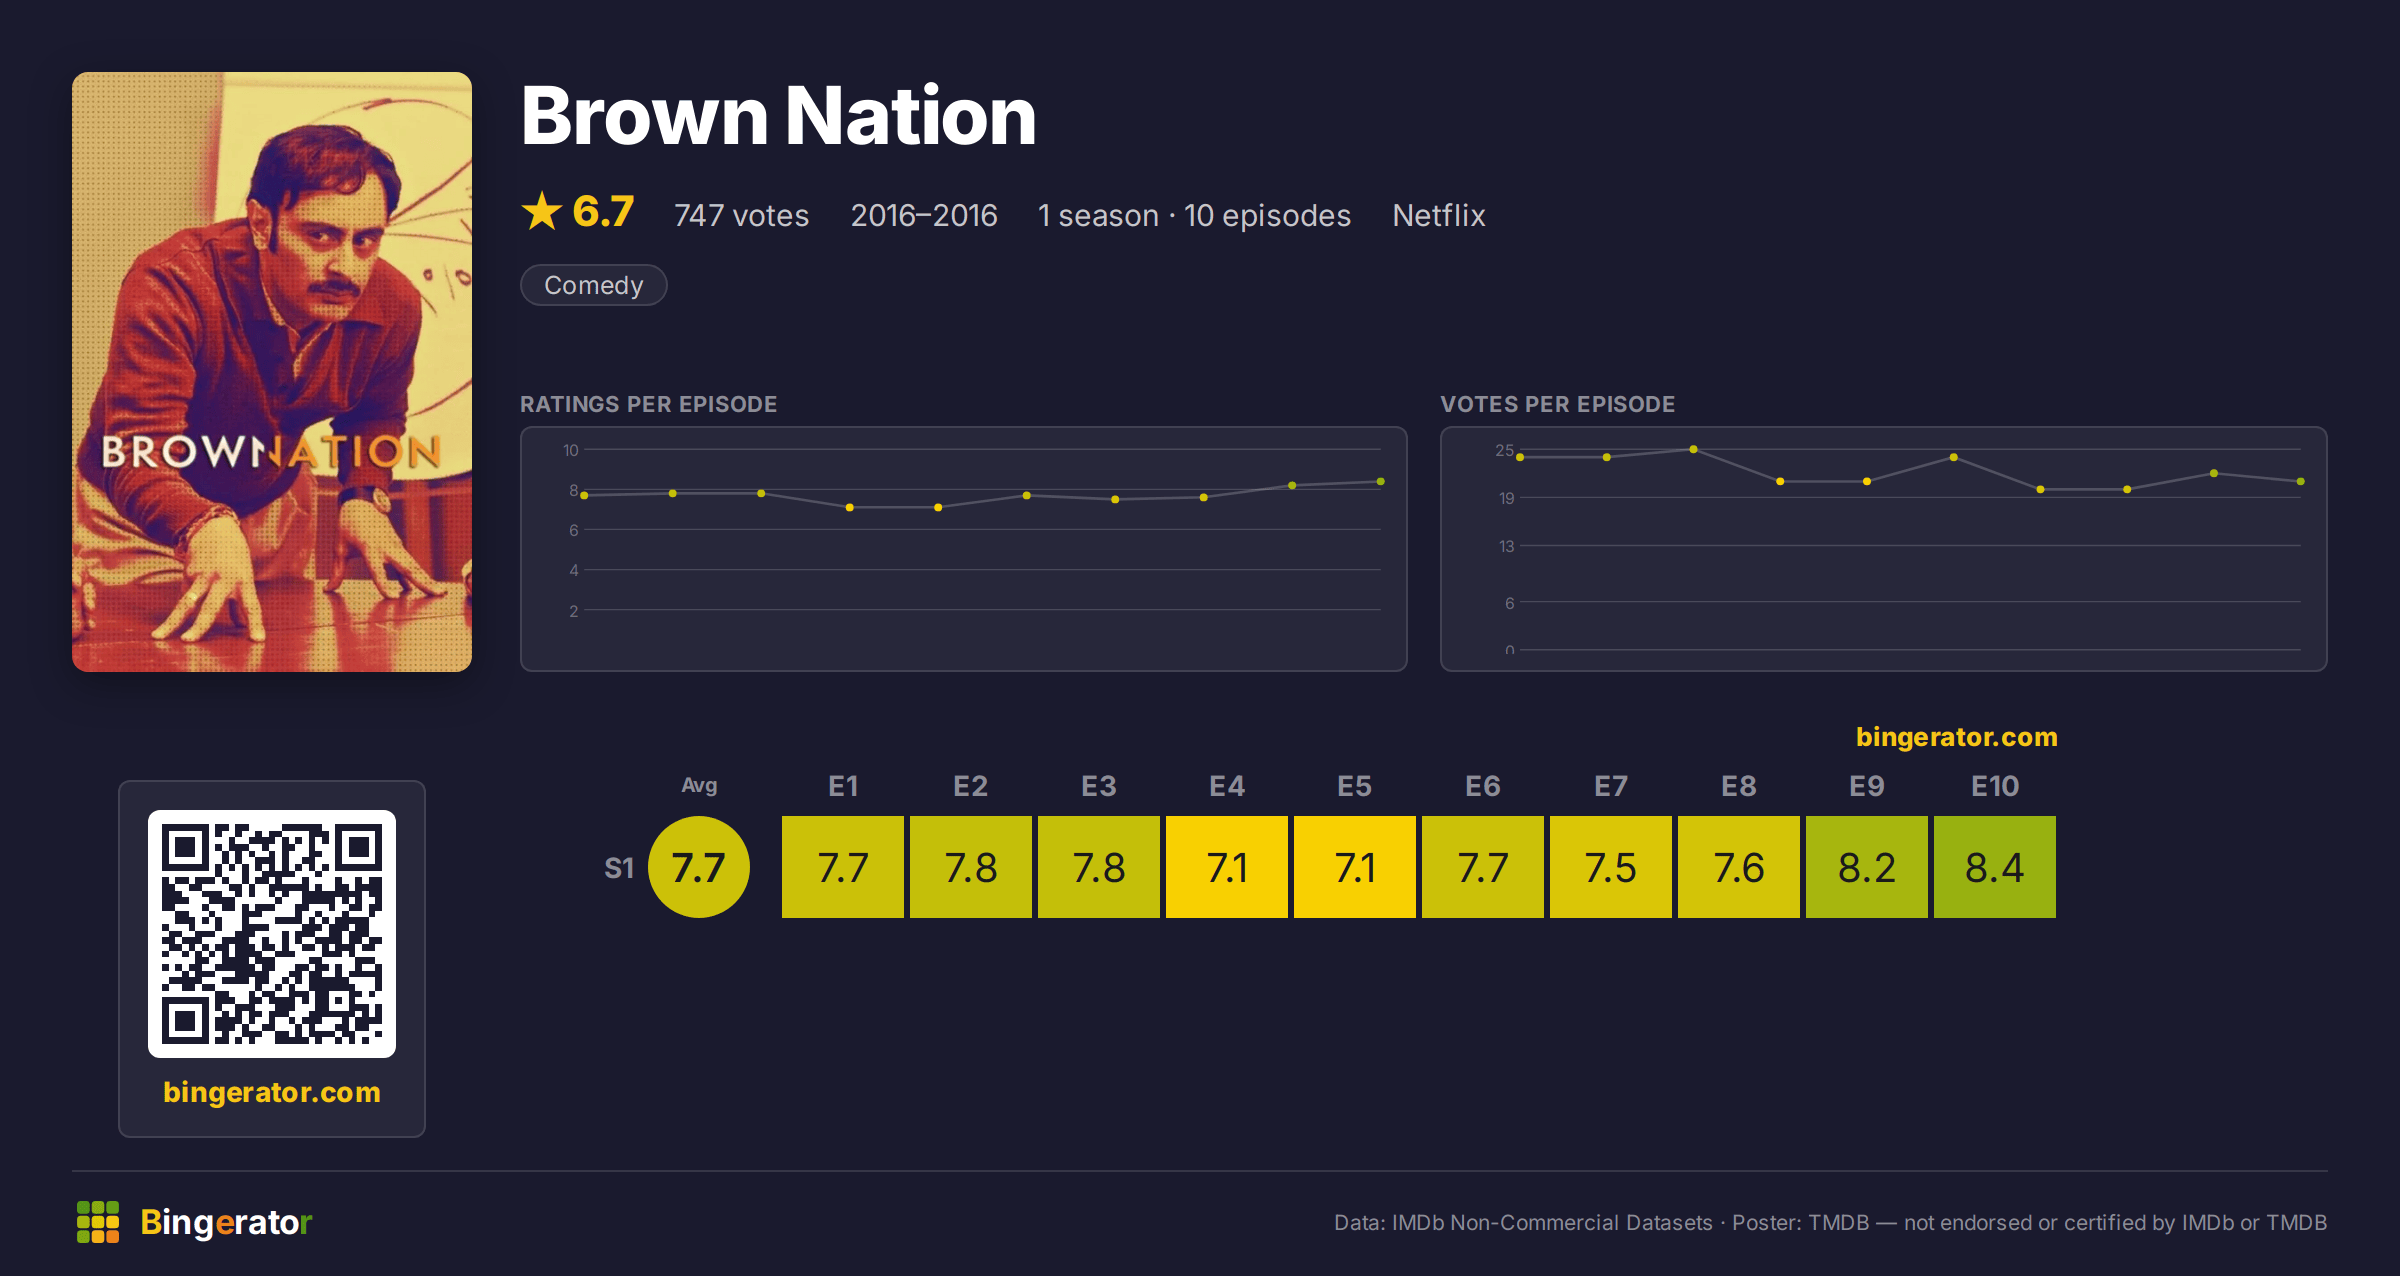This screenshot has width=2400, height=1276.
Task: Select the Comedy genre tag
Action: click(x=594, y=285)
